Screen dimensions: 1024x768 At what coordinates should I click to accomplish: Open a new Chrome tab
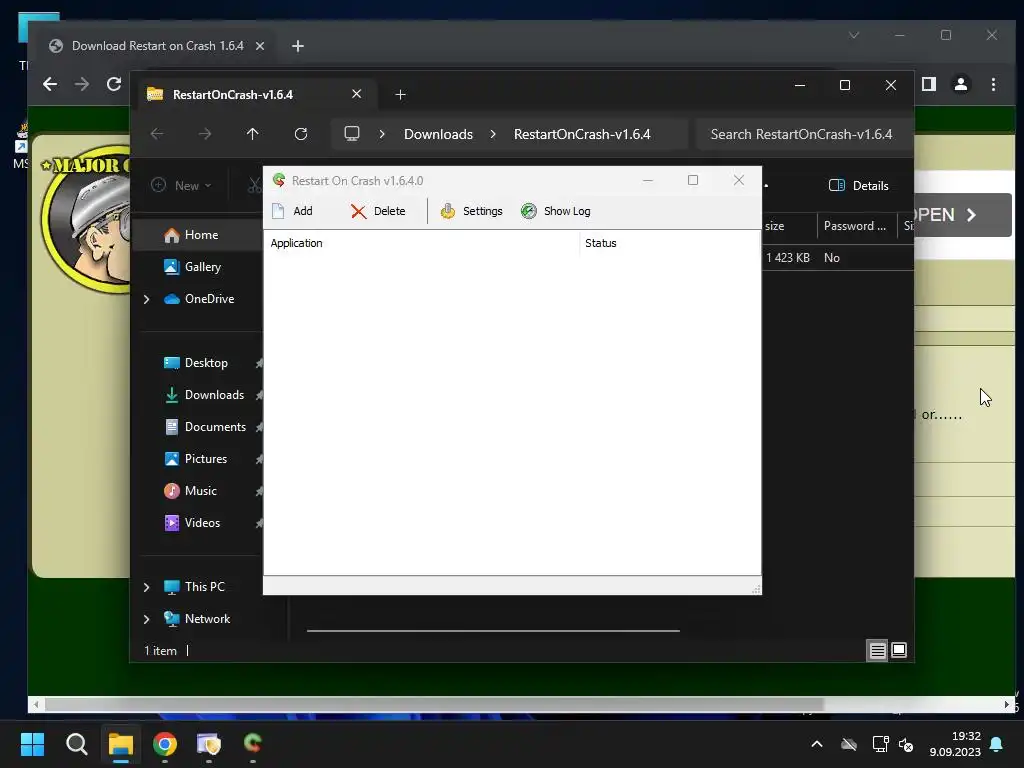pyautogui.click(x=298, y=46)
